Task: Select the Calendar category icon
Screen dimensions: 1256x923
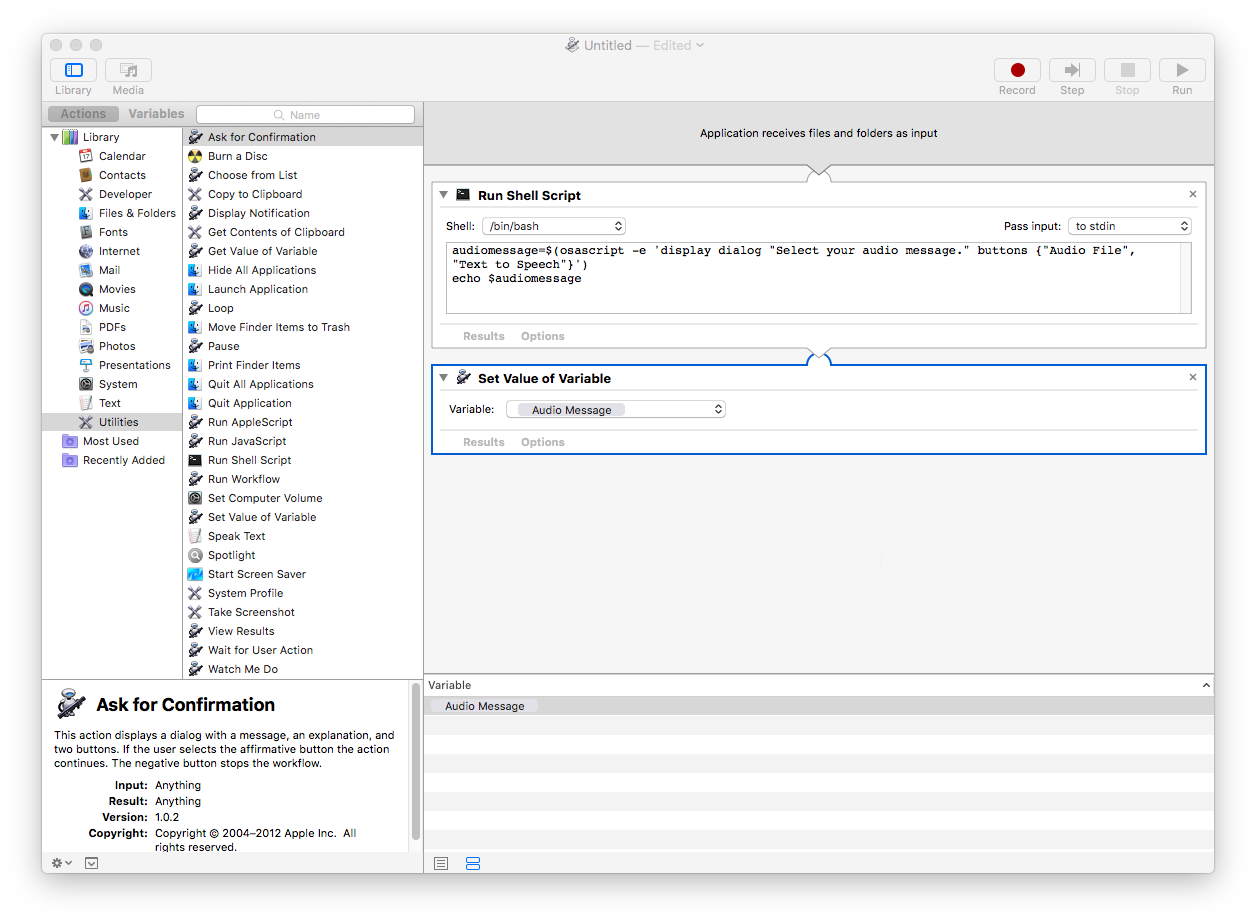Action: (86, 156)
